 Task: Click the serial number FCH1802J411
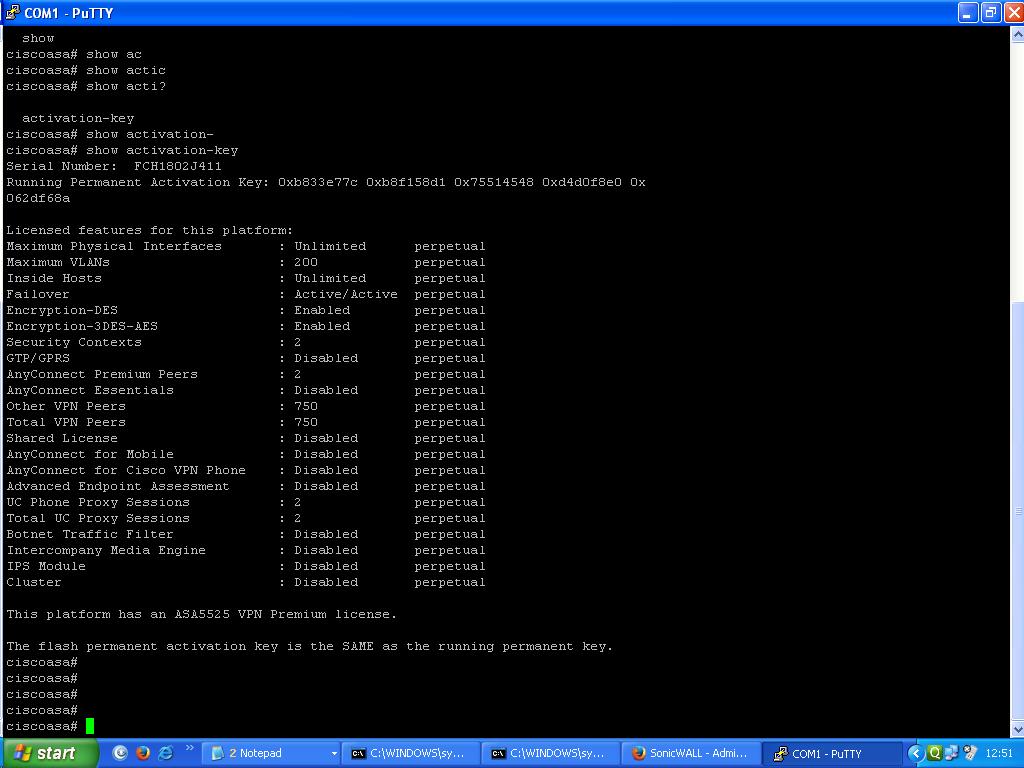coord(178,167)
